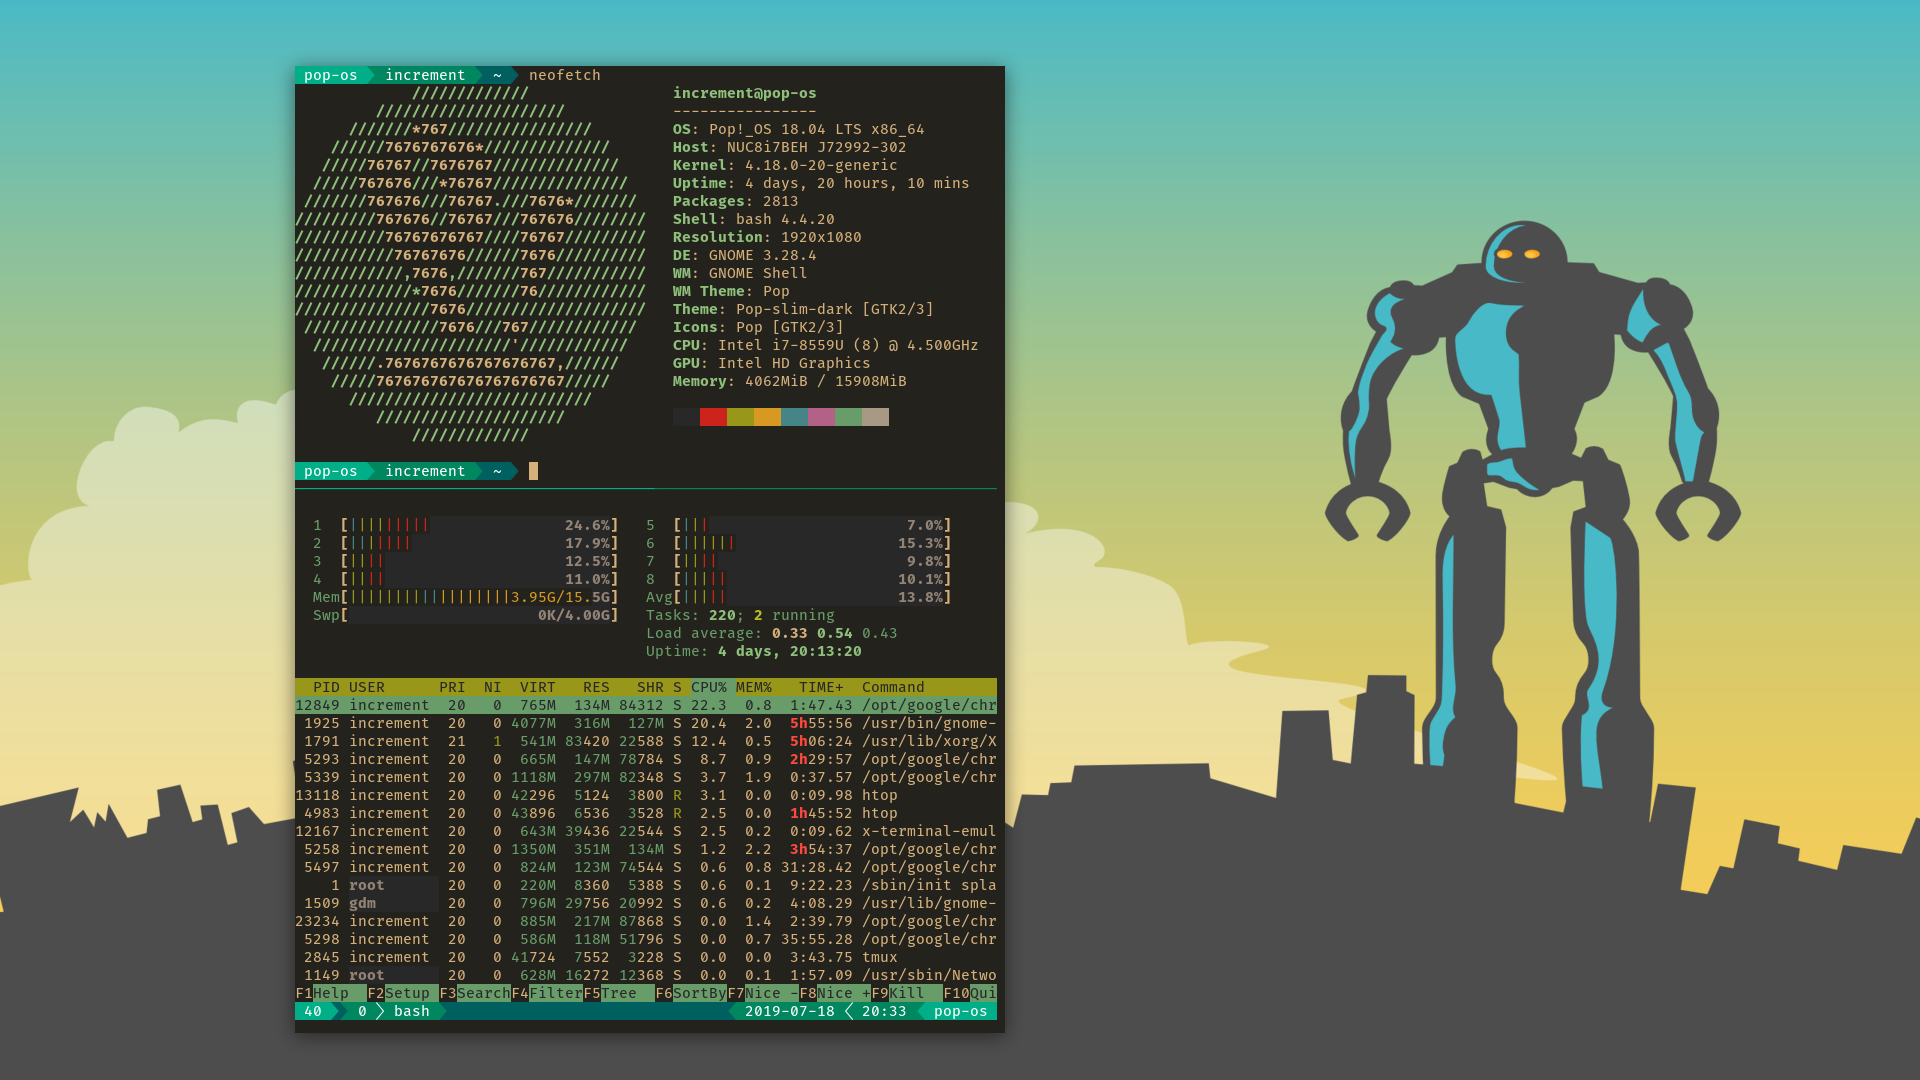This screenshot has height=1080, width=1920.
Task: Open F2 Setup in htop footer
Action: click(406, 993)
